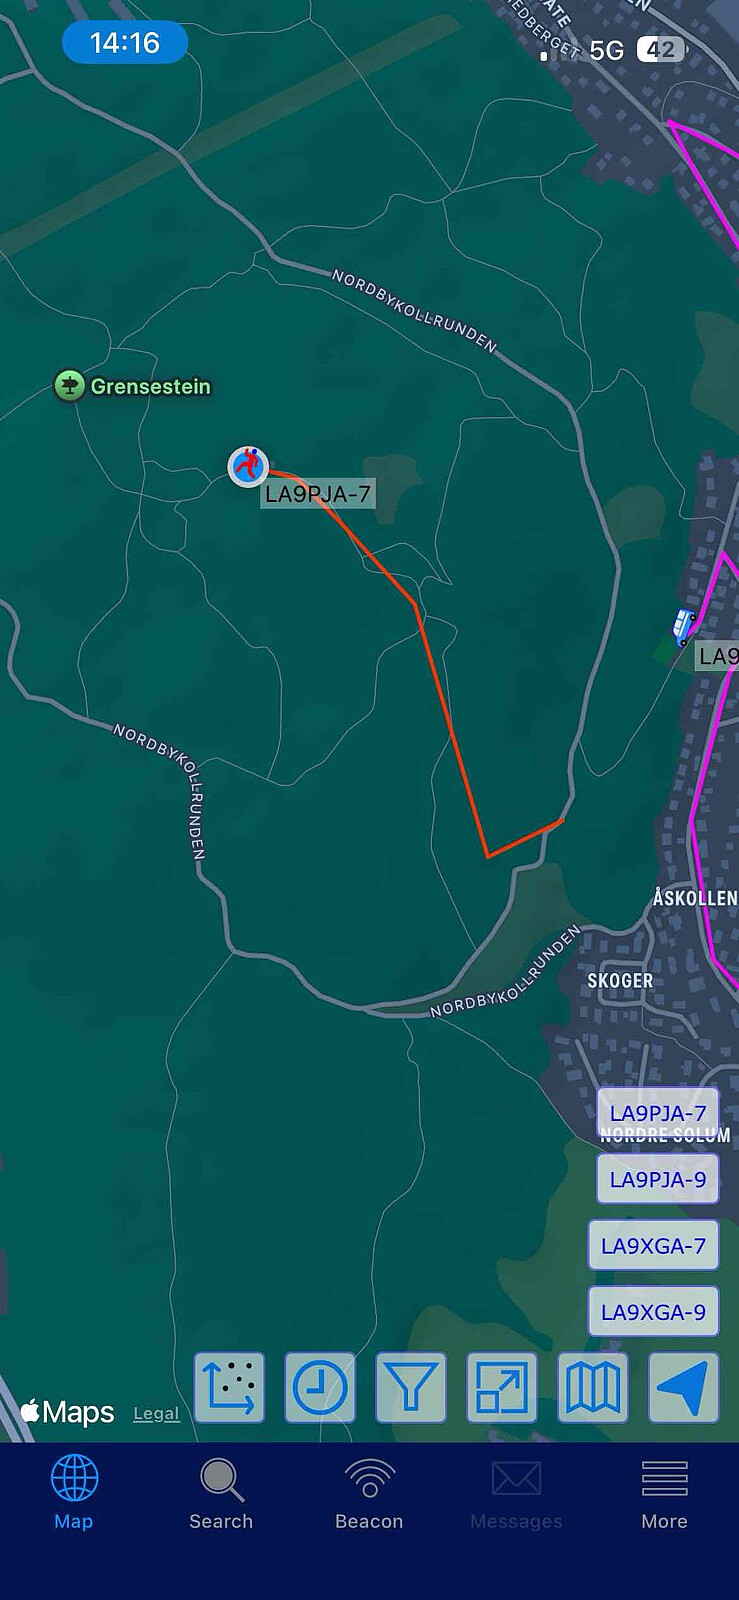Select the LA9PJA-7 runner station icon

[248, 466]
